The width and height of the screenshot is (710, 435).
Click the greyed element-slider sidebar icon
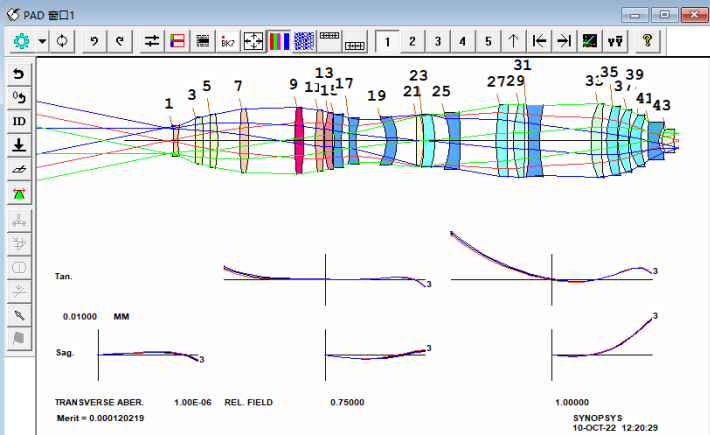19,221
